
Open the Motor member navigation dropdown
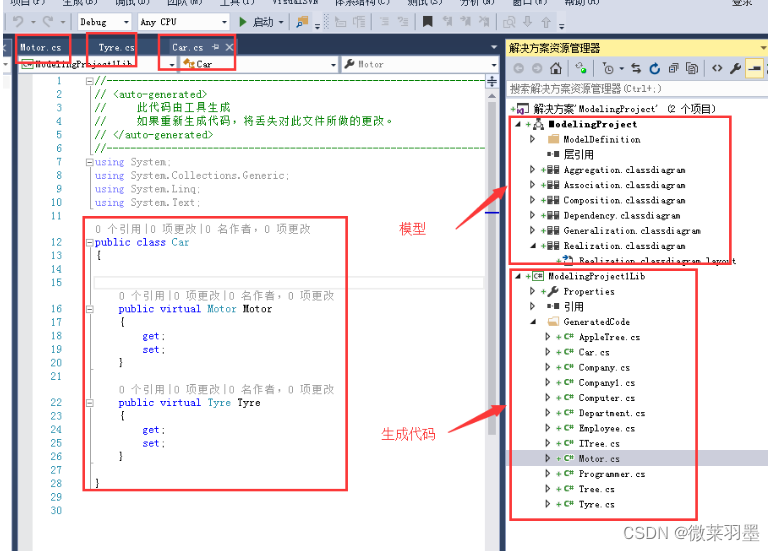(494, 64)
